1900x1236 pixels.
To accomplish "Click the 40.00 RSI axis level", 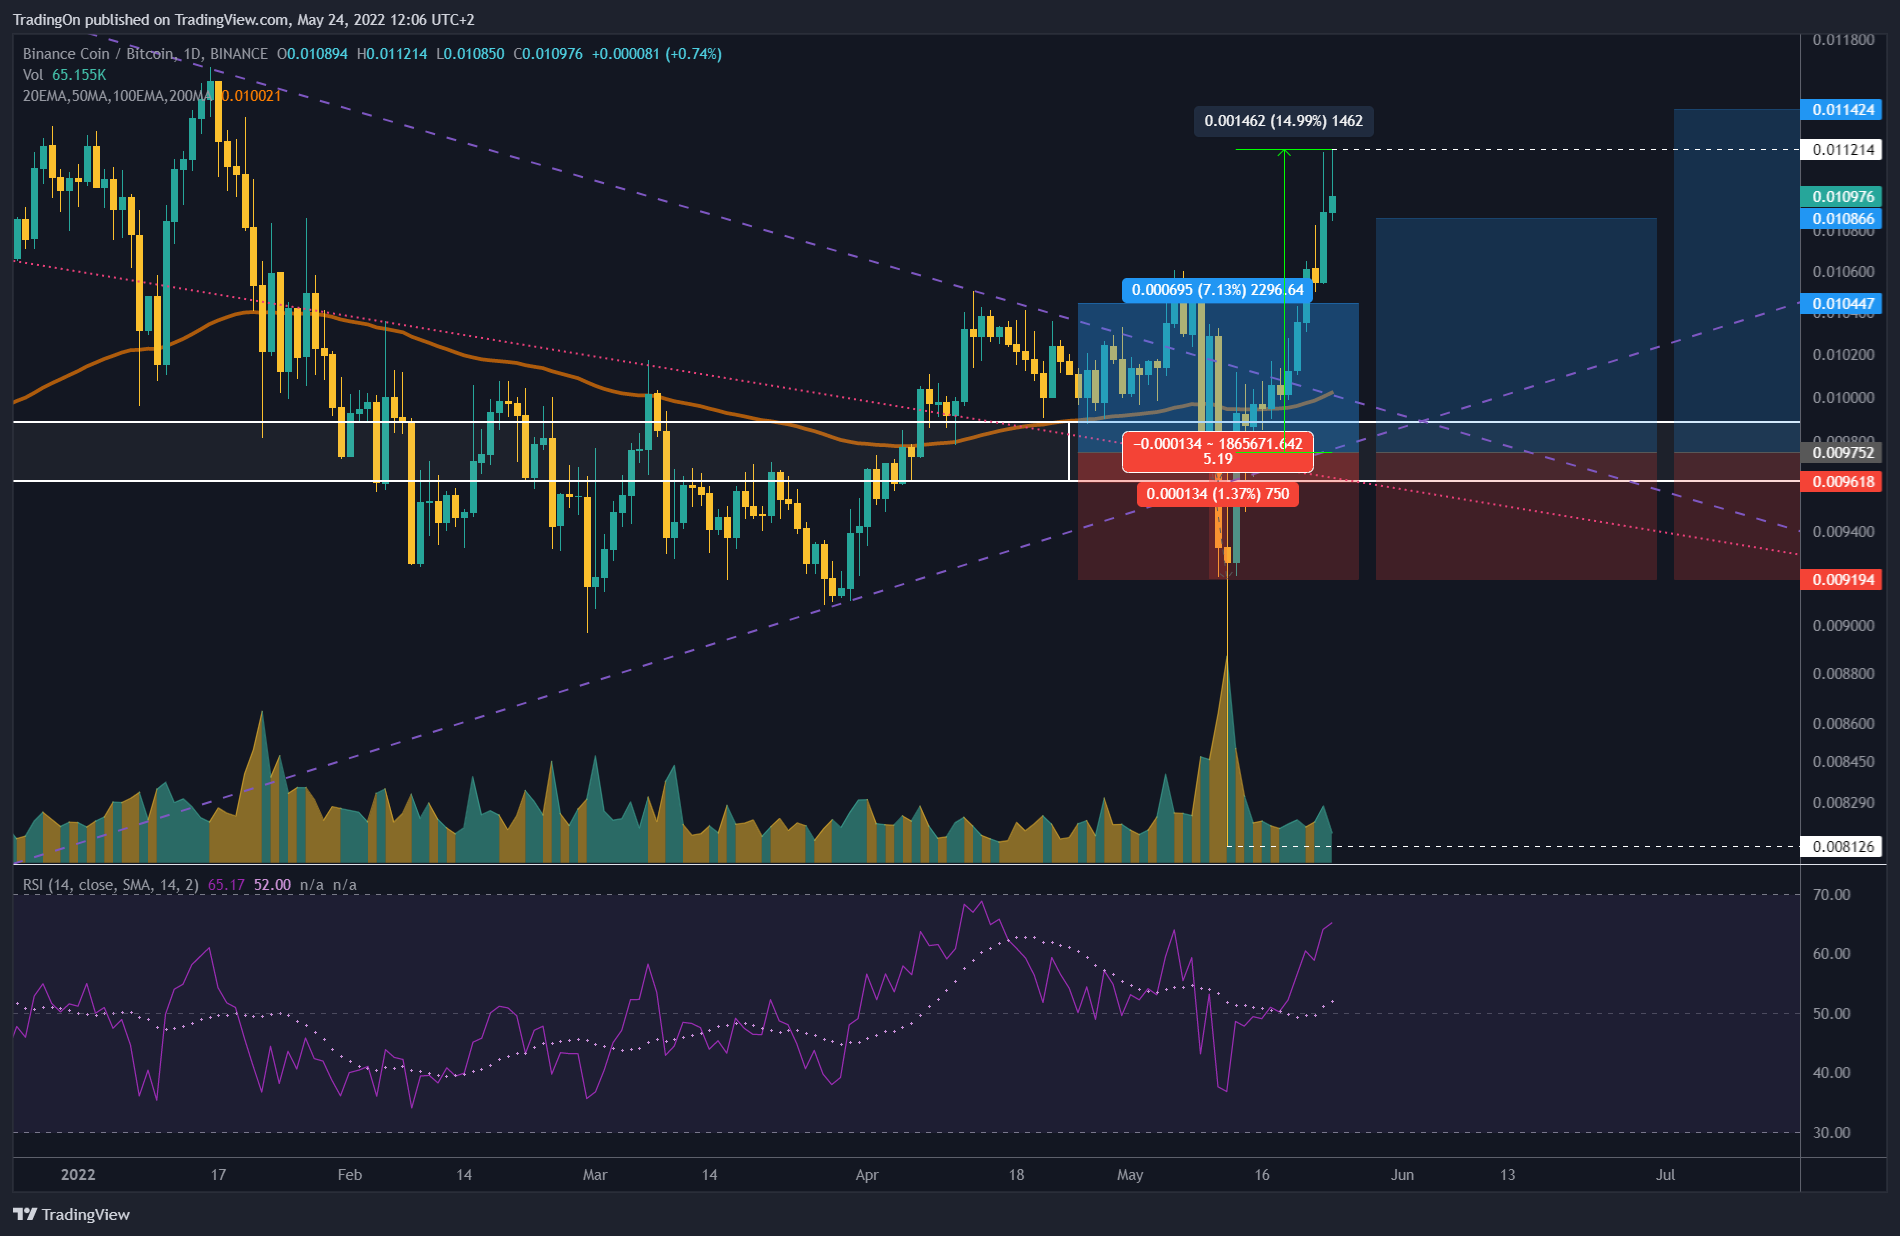I will [x=1831, y=1073].
